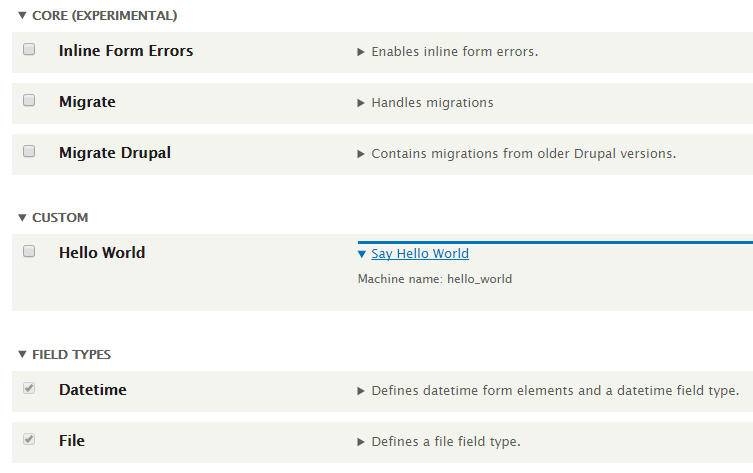
Task: Click the Hello World module name label
Action: point(102,253)
